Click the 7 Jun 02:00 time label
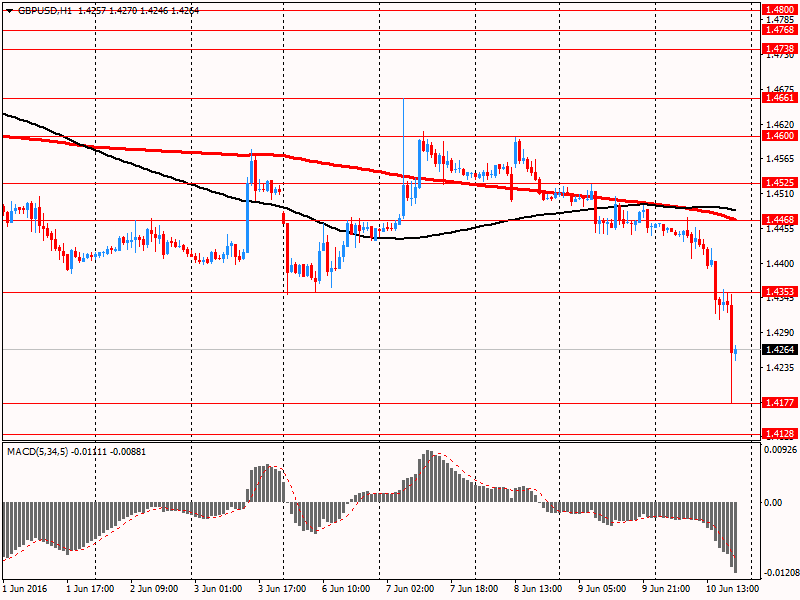 [410, 589]
